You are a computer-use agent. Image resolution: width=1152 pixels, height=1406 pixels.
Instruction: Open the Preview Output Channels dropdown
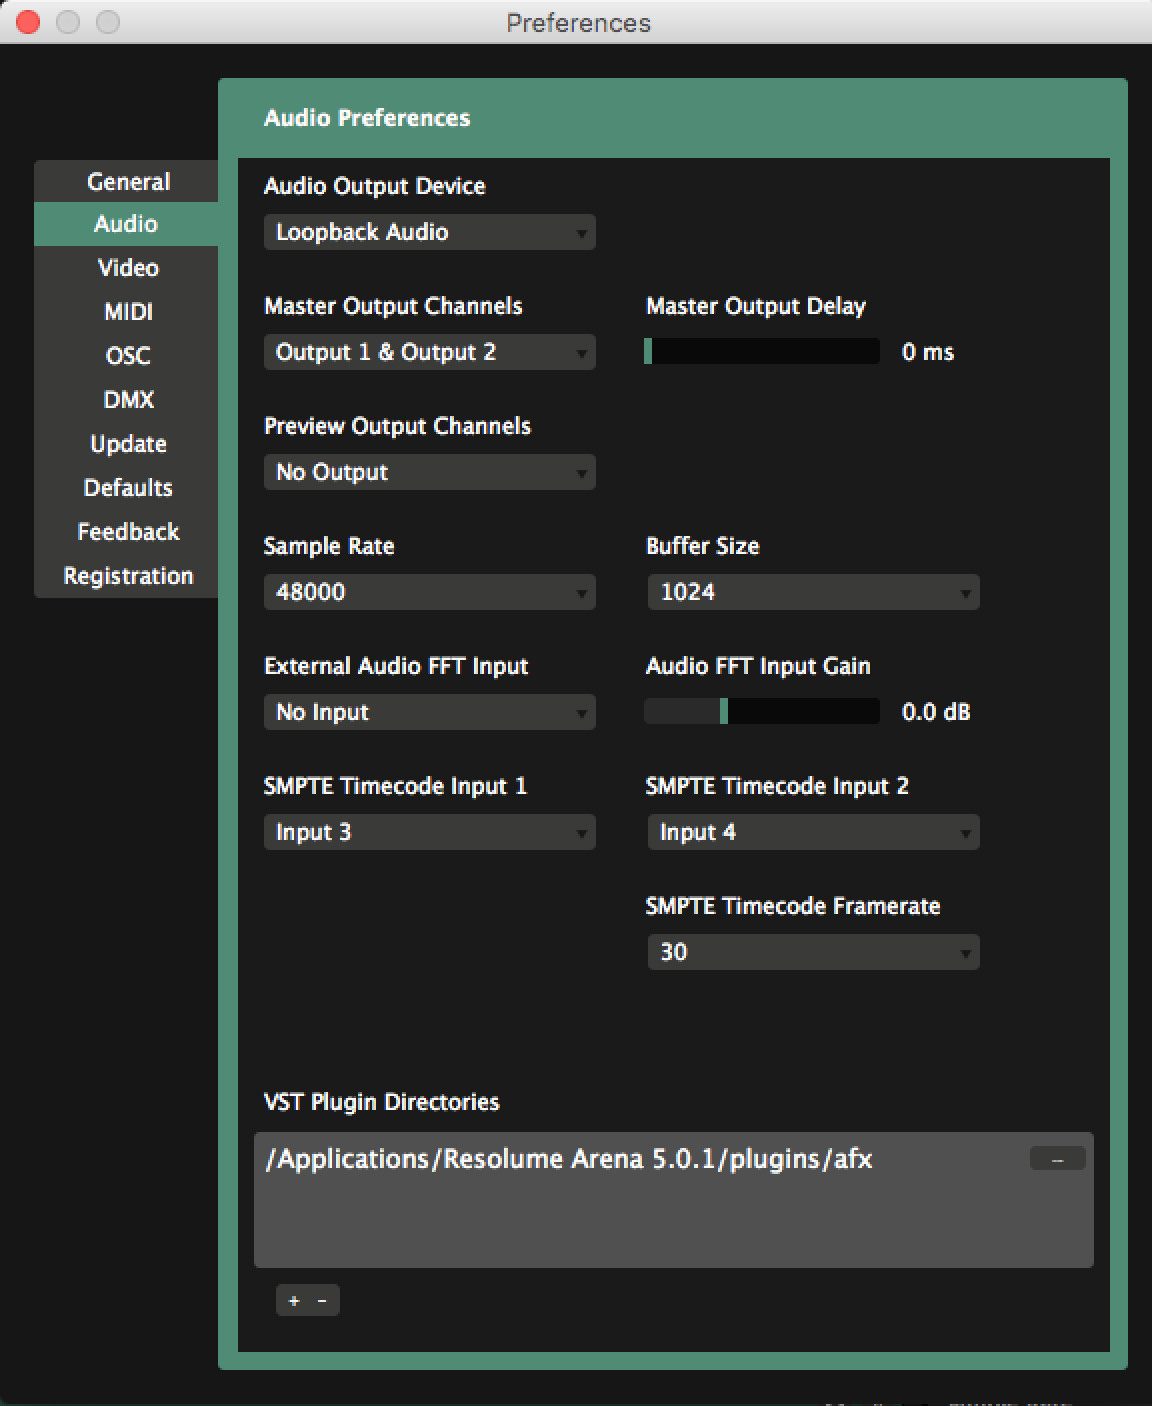click(429, 472)
